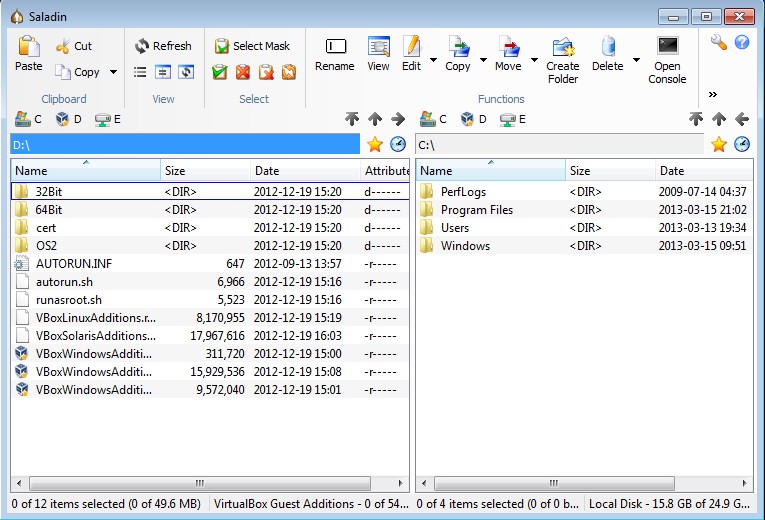The image size is (765, 520).
Task: Click the green Select All check icon
Action: pyautogui.click(x=220, y=72)
